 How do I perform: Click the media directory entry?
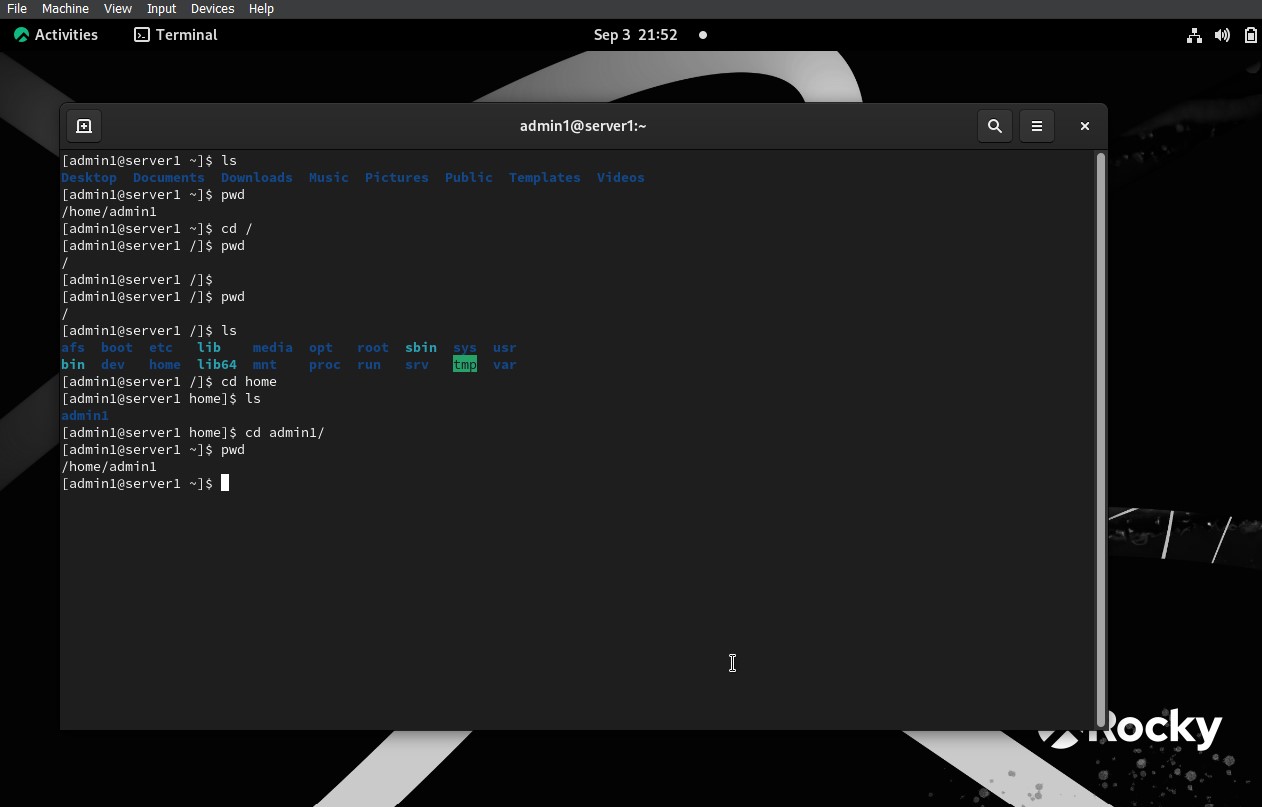click(273, 348)
